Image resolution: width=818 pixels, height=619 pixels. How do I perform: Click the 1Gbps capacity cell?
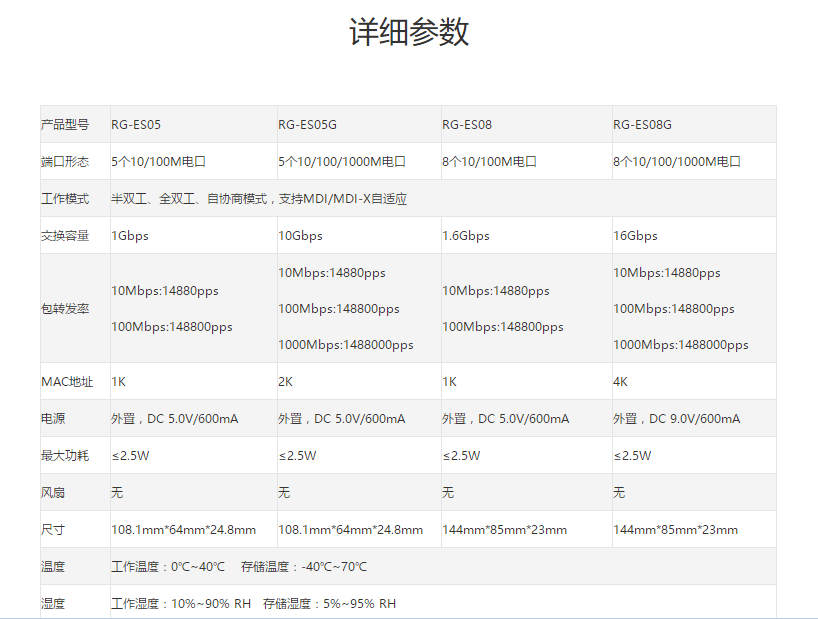pyautogui.click(x=130, y=236)
